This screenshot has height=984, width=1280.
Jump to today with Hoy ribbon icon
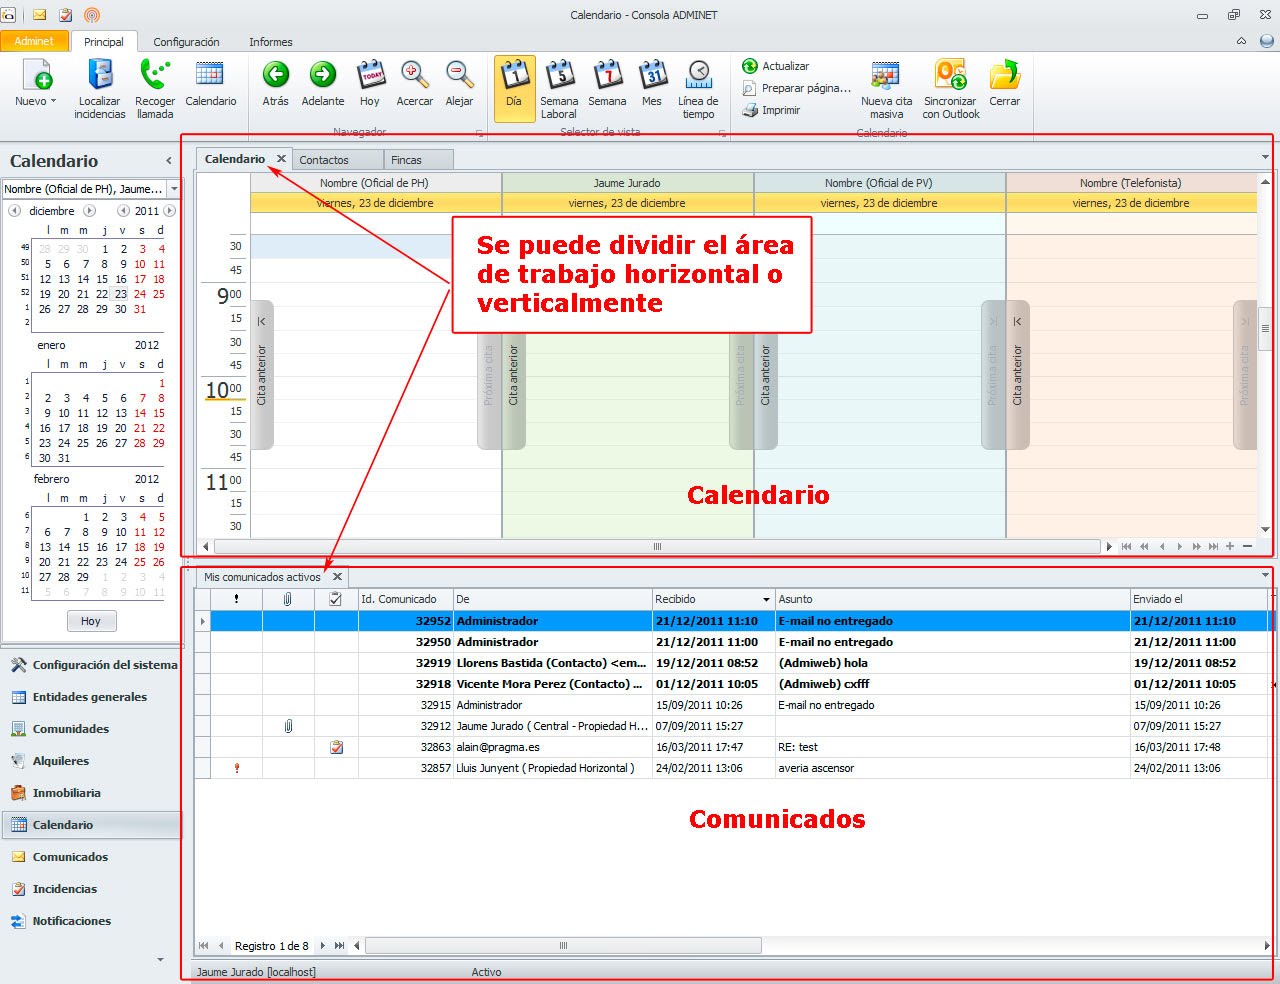coord(370,77)
